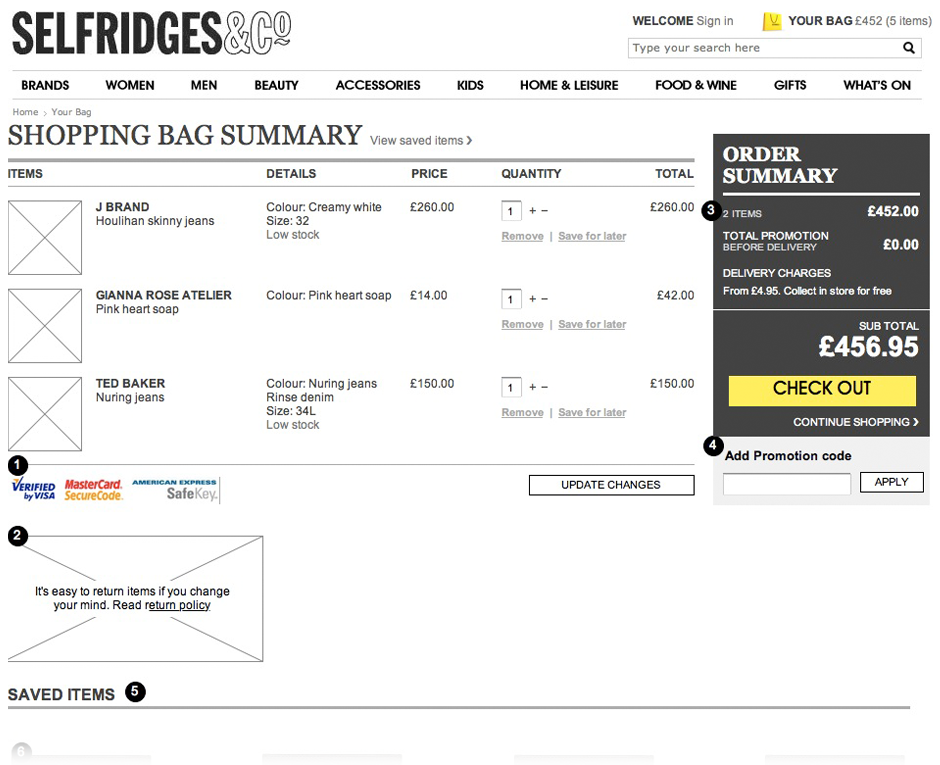Click the Your Bag breadcrumb
Viewport: 940px width, 765px height.
pos(71,112)
